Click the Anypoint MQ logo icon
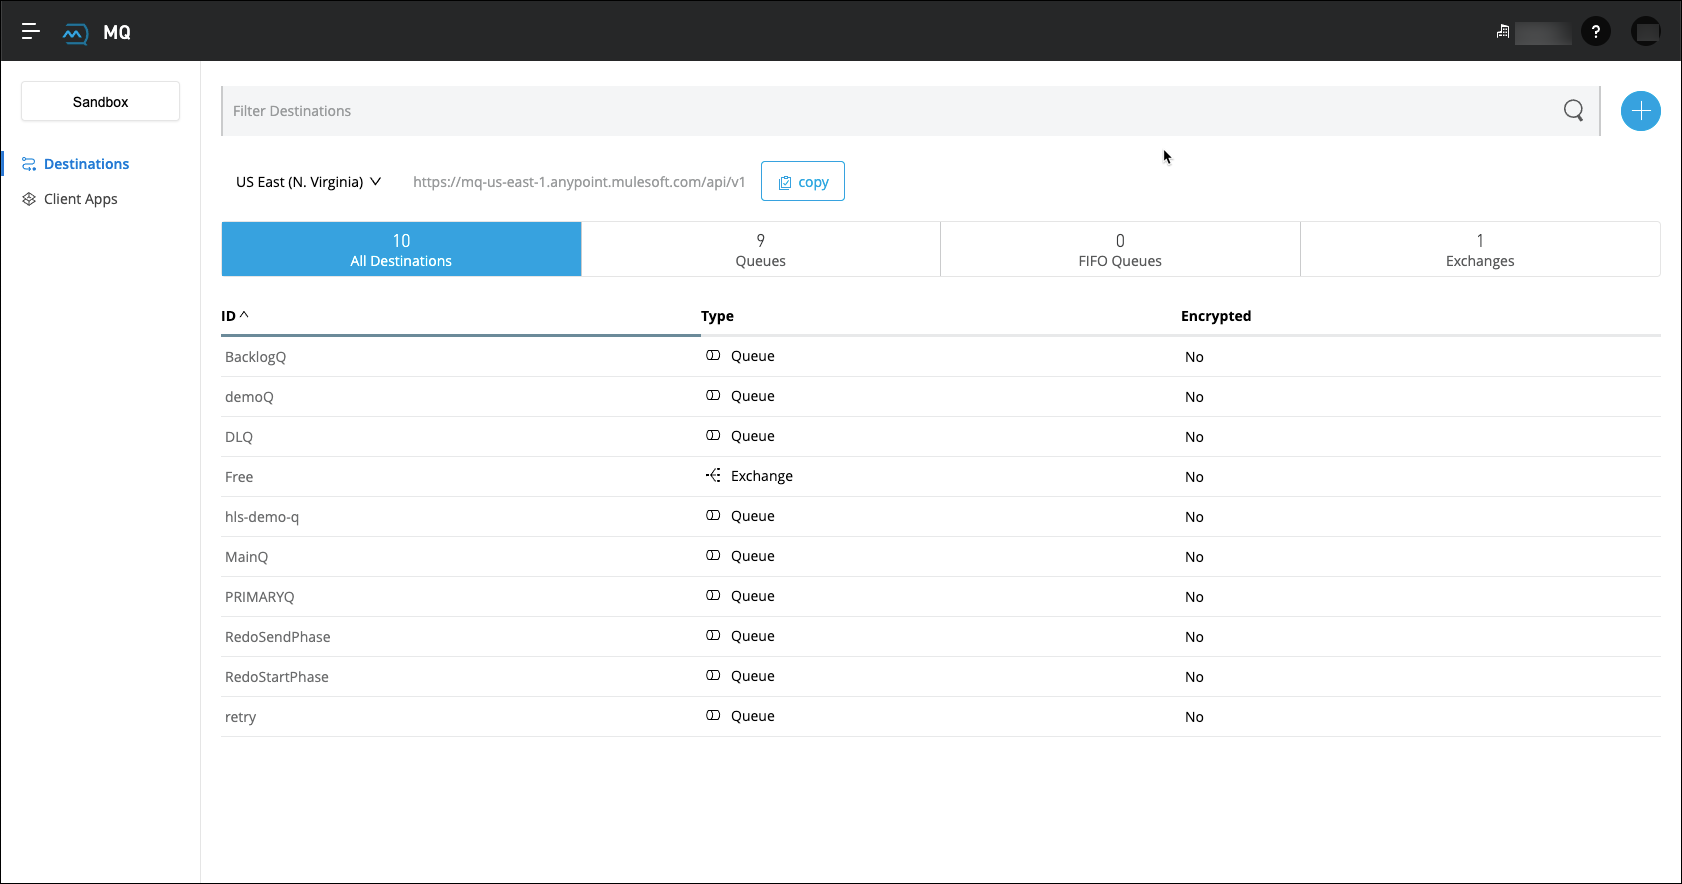 (x=75, y=33)
